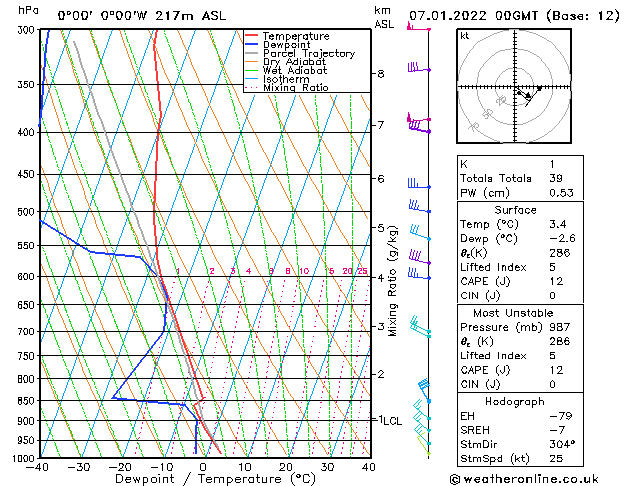Click the 'hPa' pressure unit label
Viewport: 629px width, 486px height.
28,11
